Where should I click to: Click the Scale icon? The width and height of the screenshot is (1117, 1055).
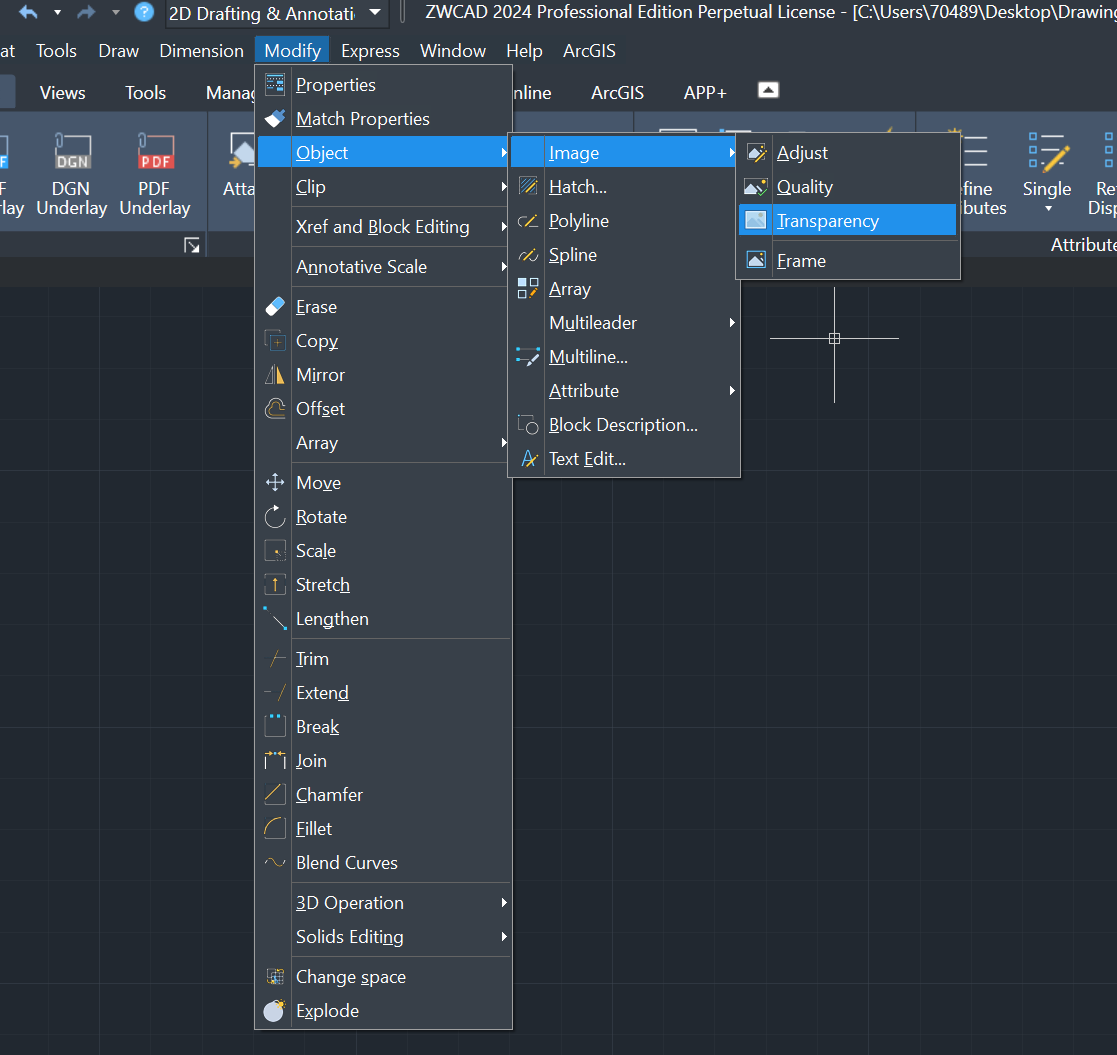coord(275,551)
